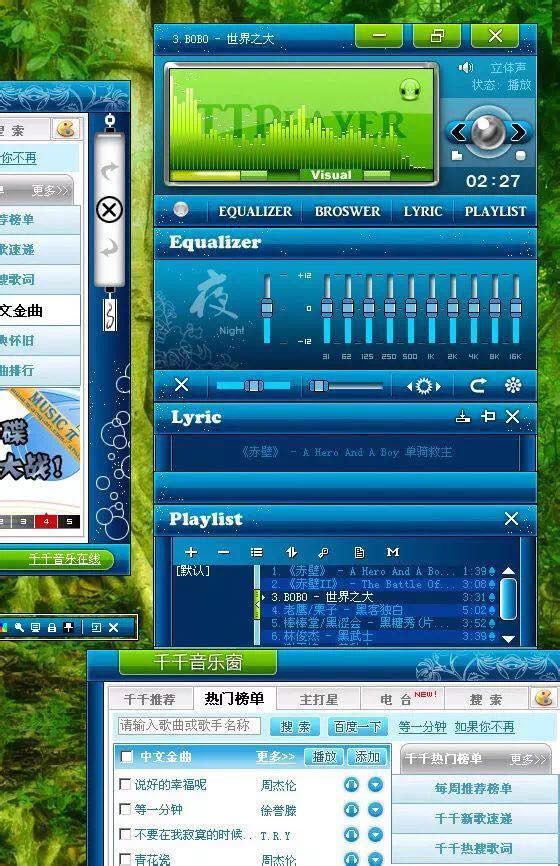Toggle the EQUALIZER panel tab
Screen dimensions: 560x866
pyautogui.click(x=255, y=211)
